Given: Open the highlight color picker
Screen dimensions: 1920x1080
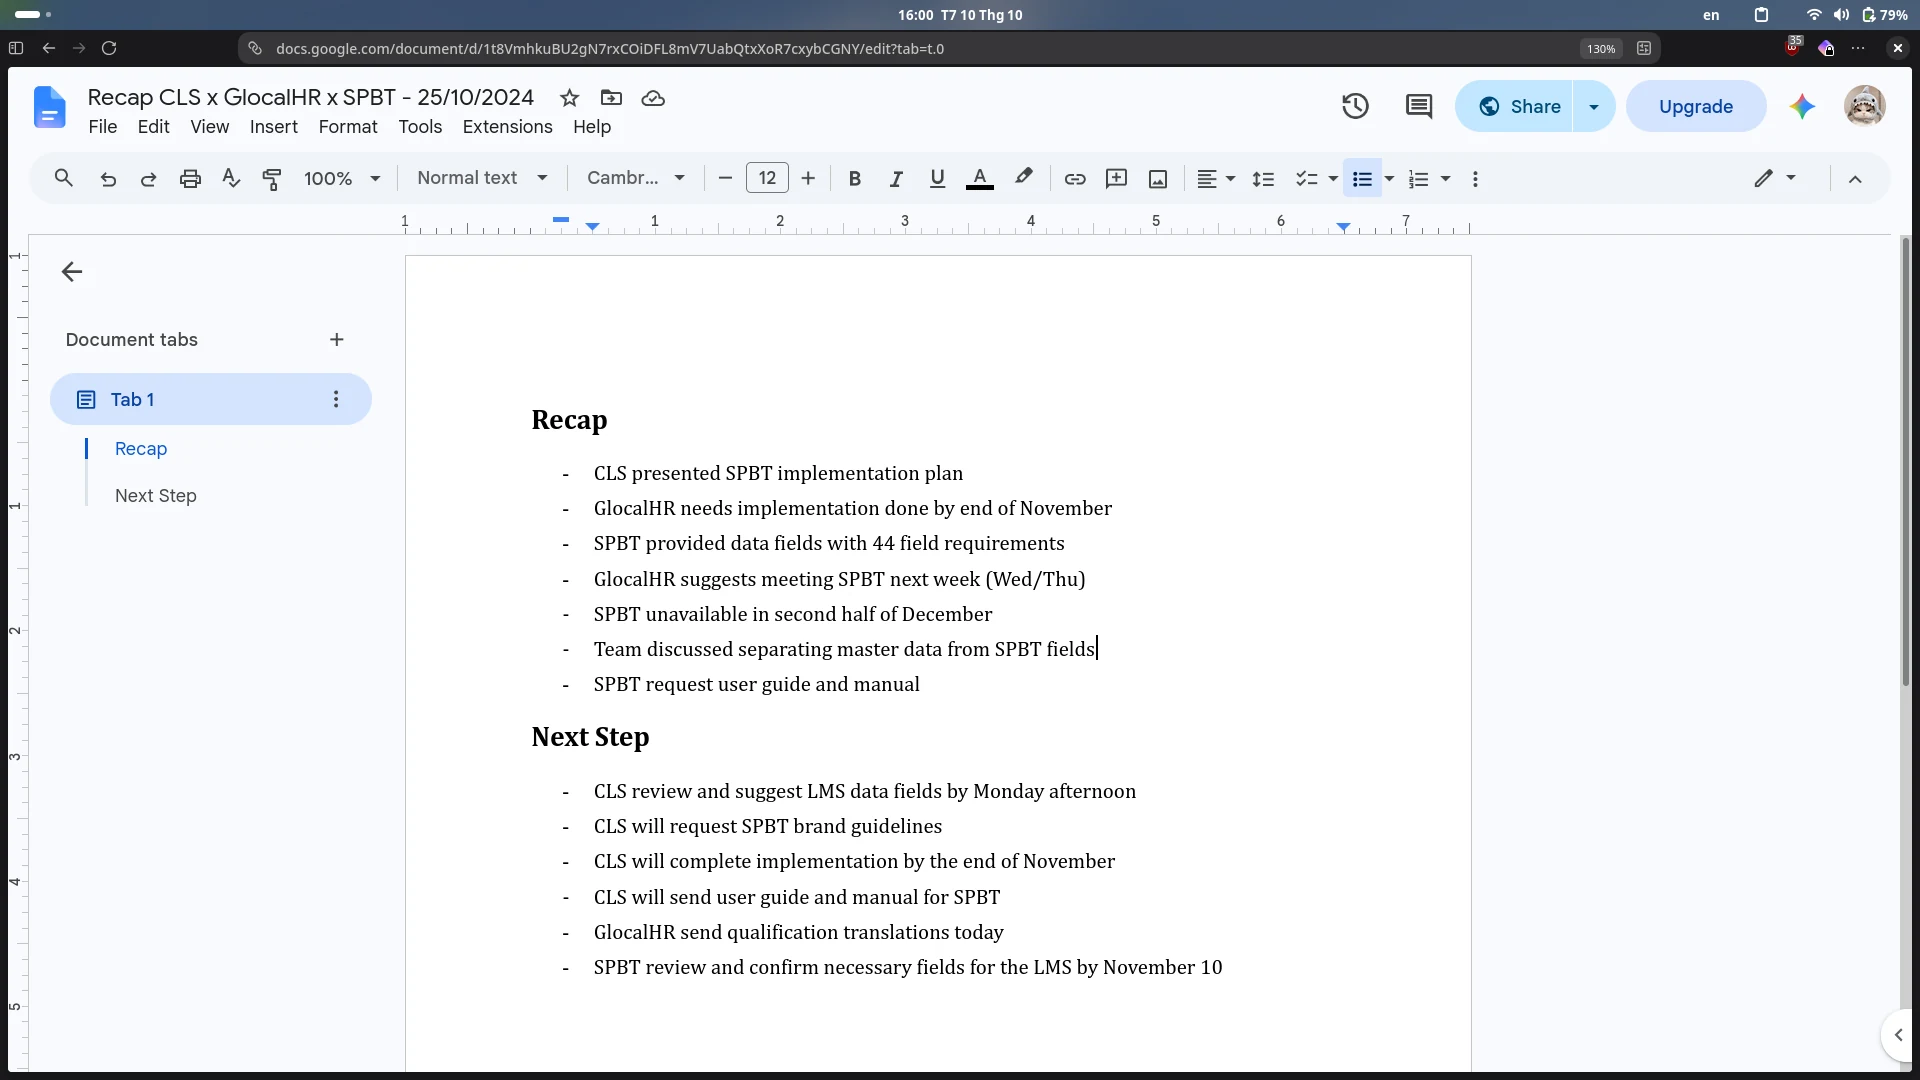Looking at the screenshot, I should (1023, 178).
